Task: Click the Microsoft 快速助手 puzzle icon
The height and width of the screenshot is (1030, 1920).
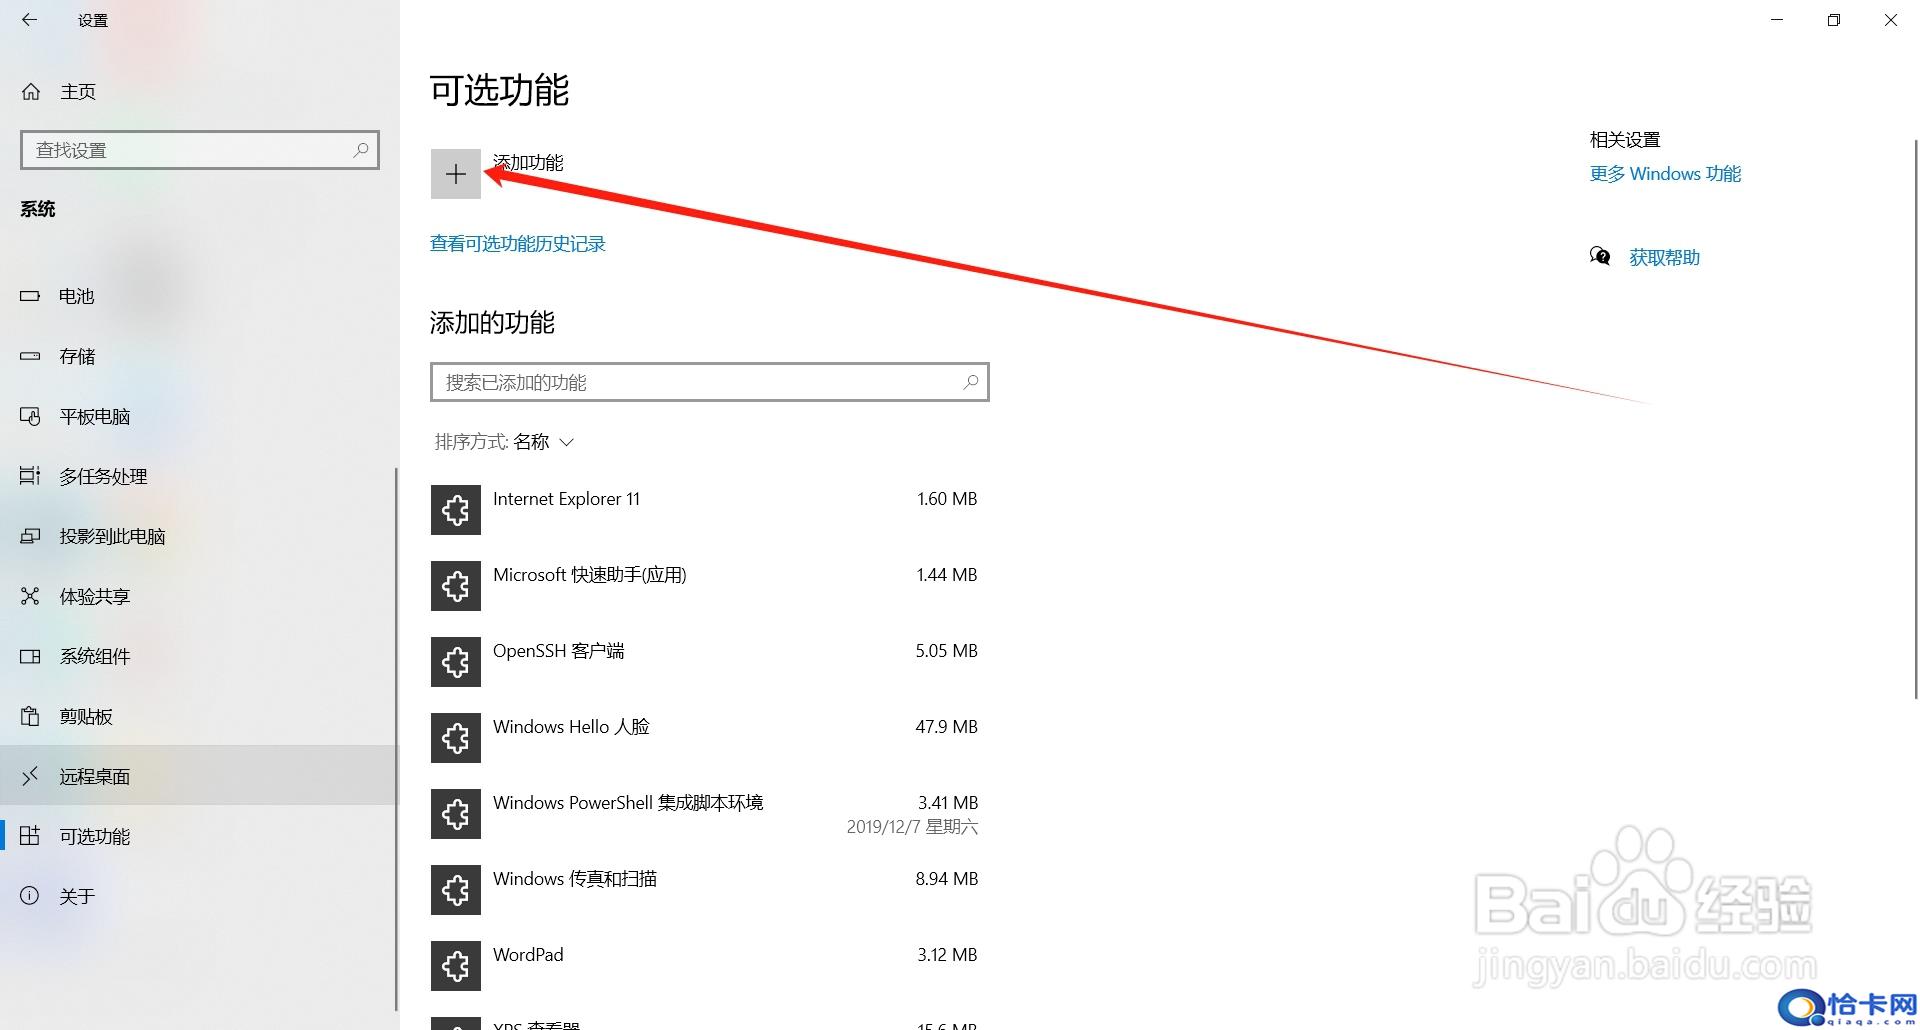Action: [456, 586]
